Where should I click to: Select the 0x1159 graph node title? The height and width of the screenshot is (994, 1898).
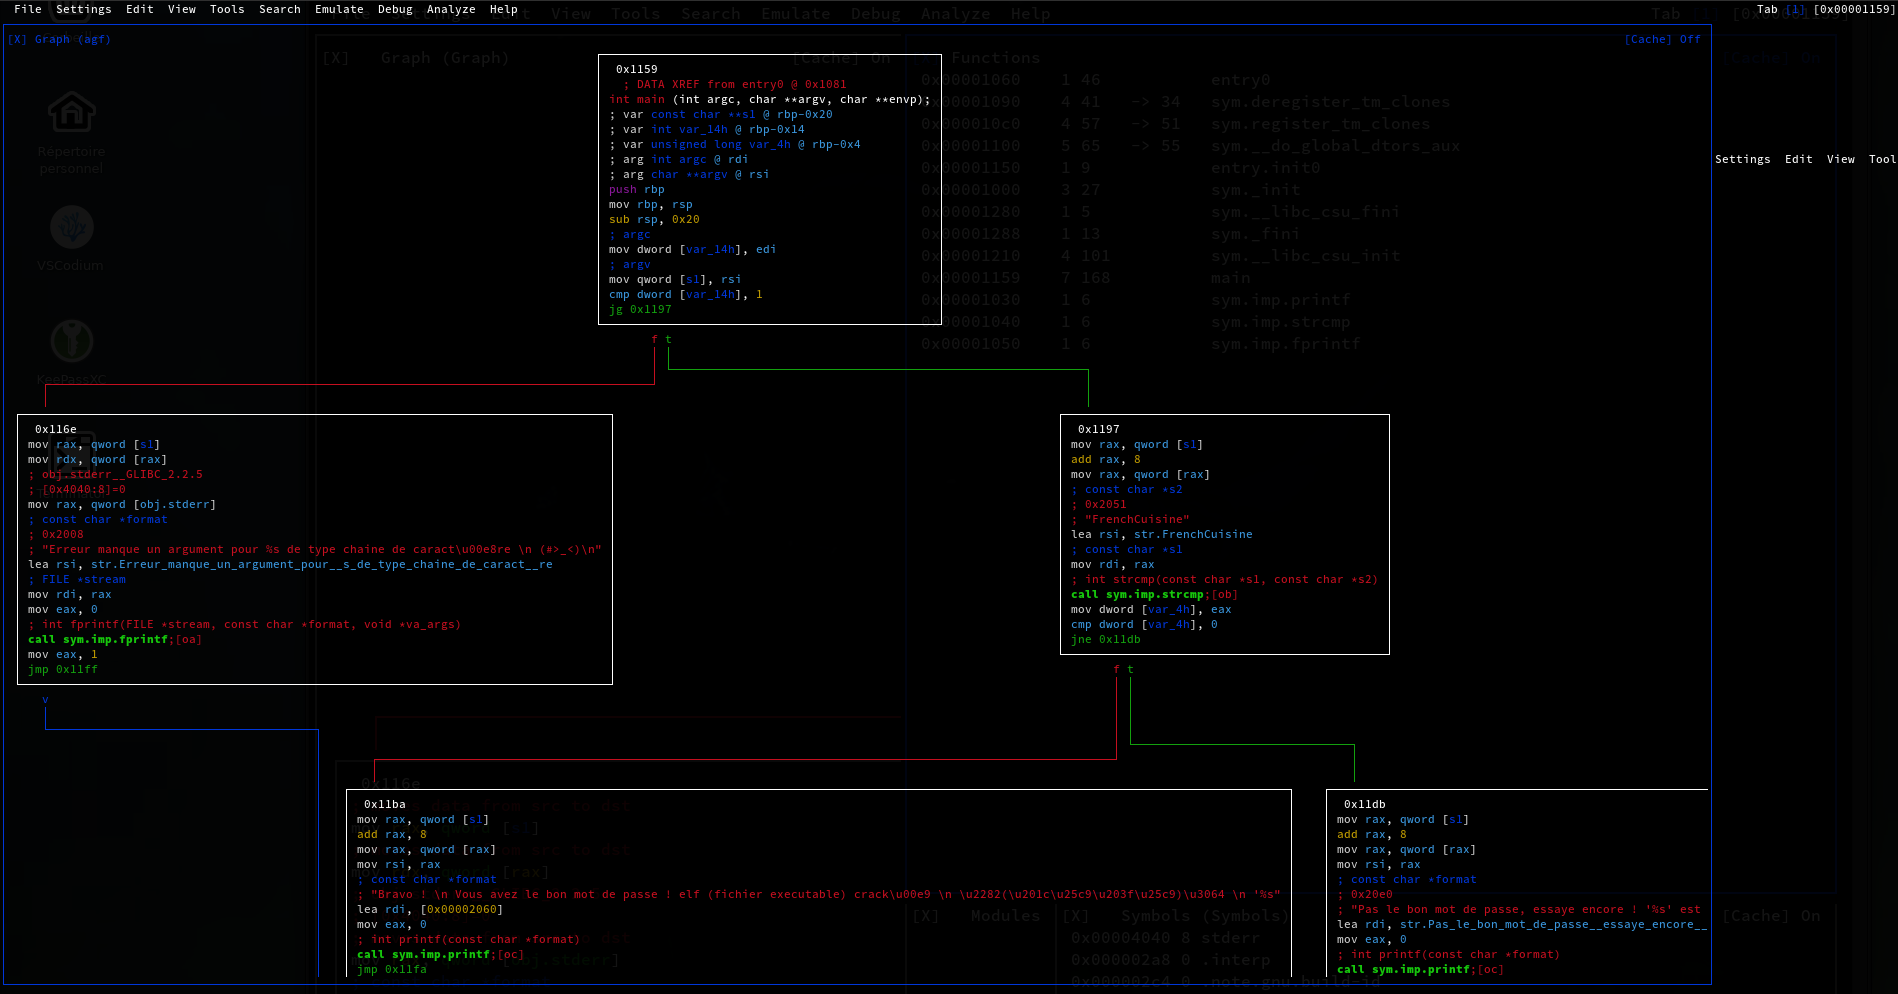tap(637, 69)
